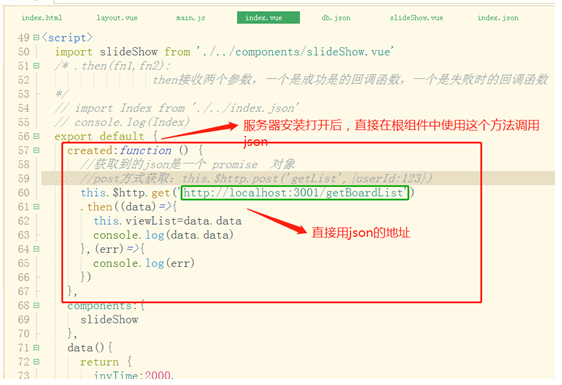
Task: Open the index.json tab
Action: click(498, 18)
